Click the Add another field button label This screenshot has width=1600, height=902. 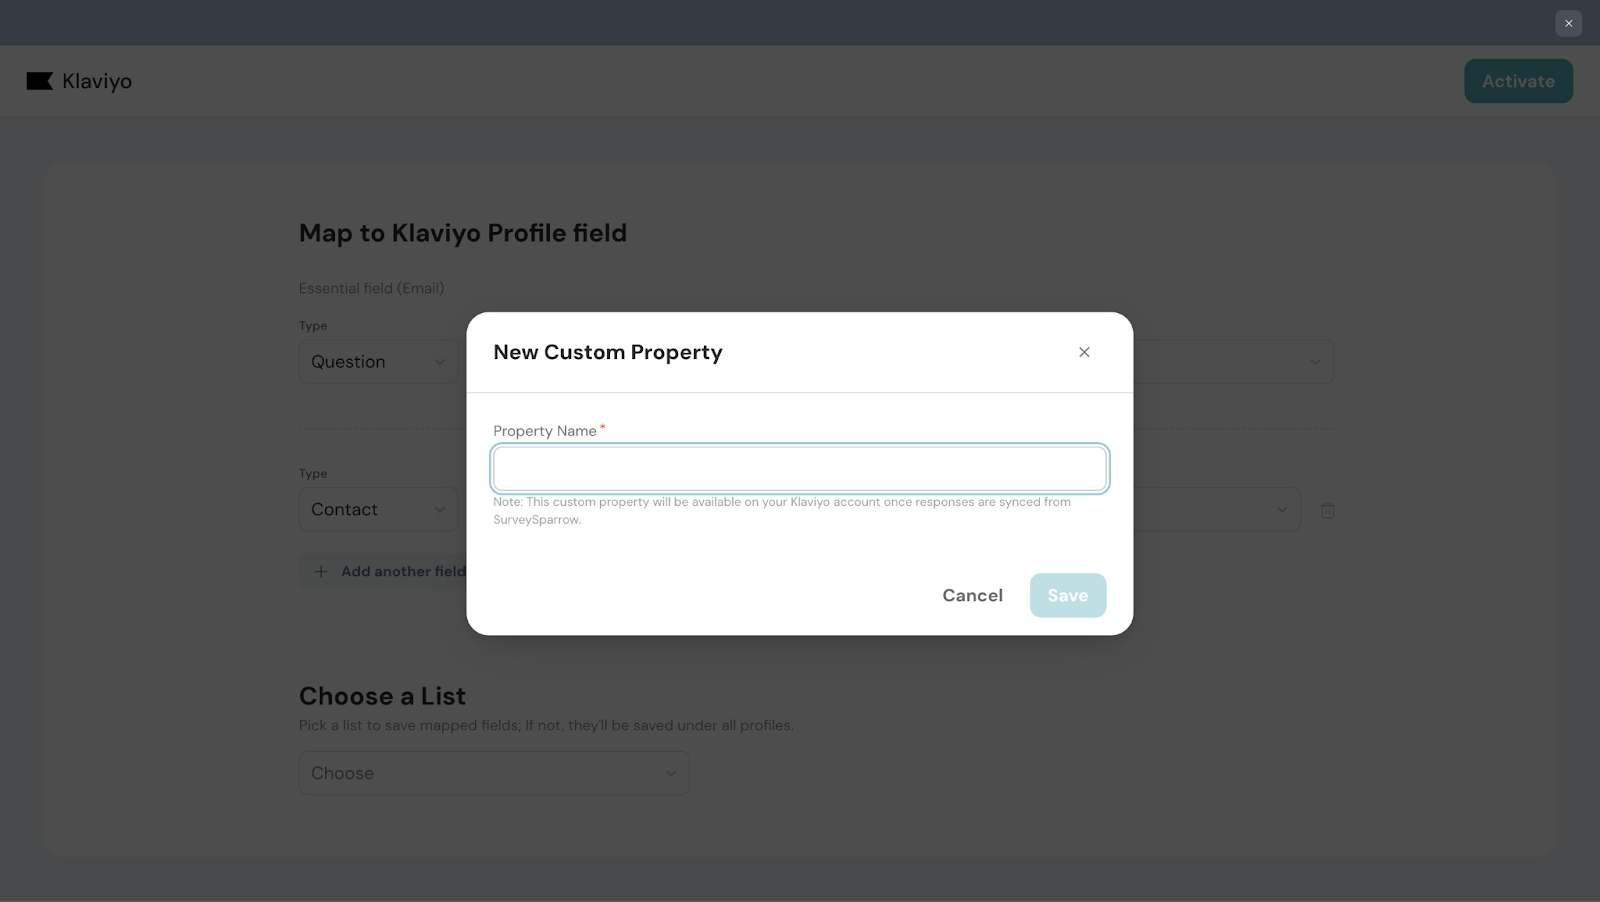(x=403, y=571)
